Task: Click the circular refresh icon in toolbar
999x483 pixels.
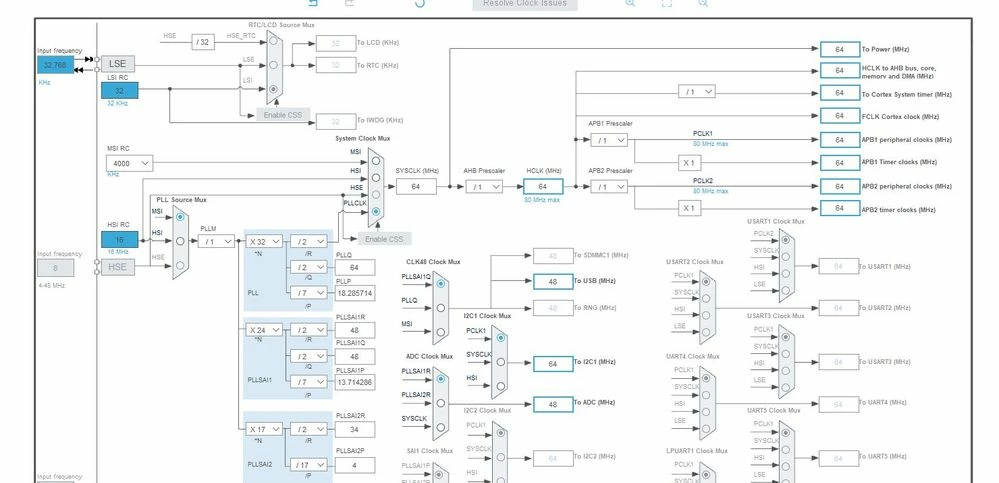Action: pyautogui.click(x=419, y=3)
